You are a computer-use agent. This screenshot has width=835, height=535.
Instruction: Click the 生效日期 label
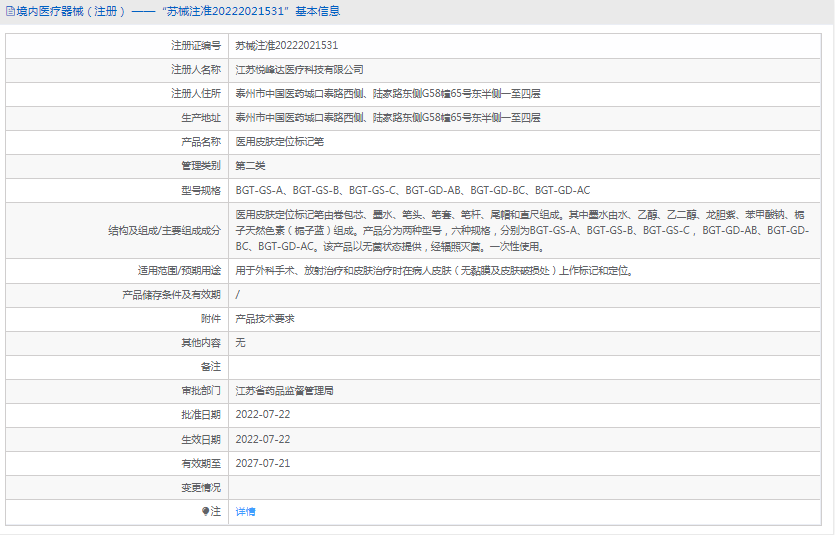tap(201, 440)
